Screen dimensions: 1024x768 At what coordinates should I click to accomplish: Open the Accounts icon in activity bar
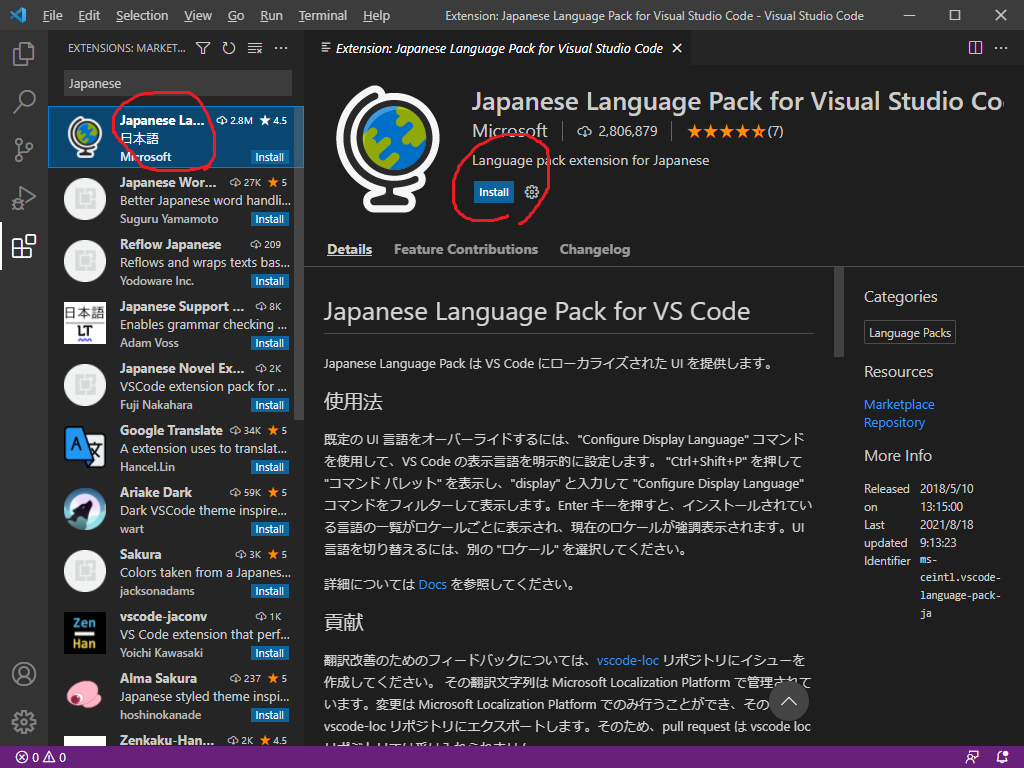[x=24, y=674]
